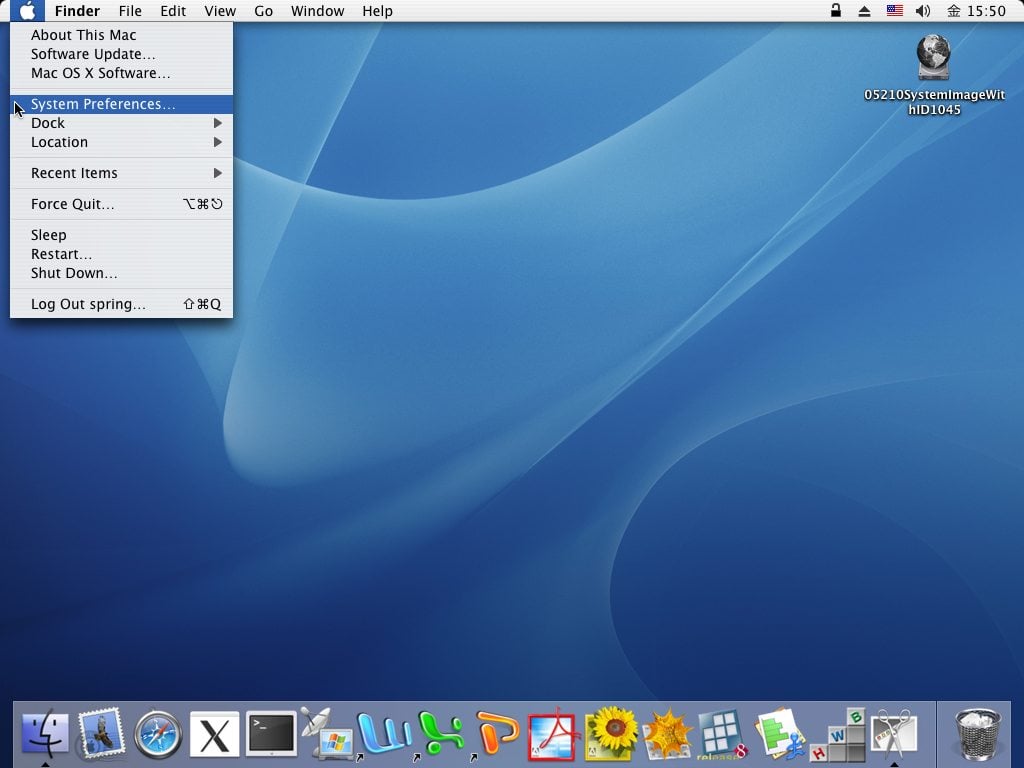This screenshot has height=768, width=1024.
Task: Choose Force Quit from Apple menu
Action: (73, 204)
